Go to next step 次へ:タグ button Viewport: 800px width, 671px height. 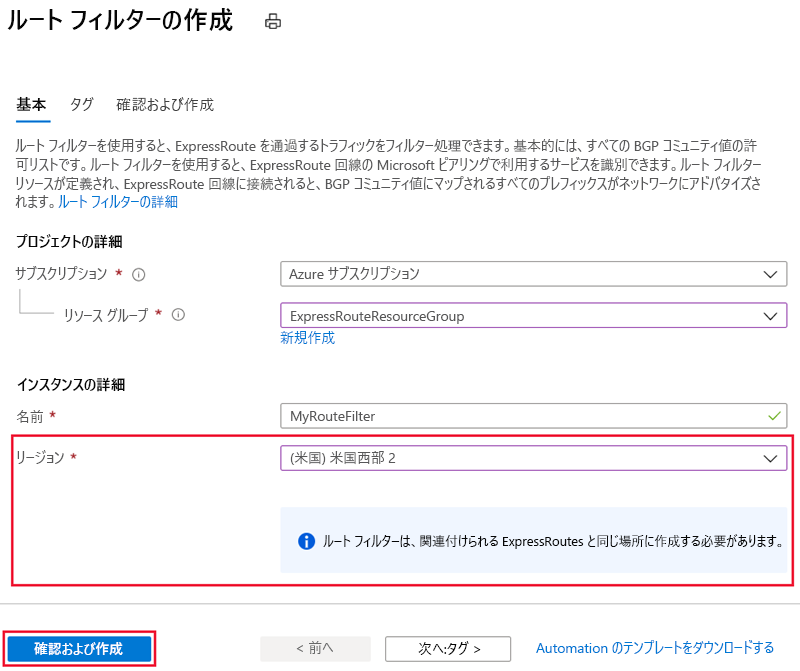click(x=448, y=649)
